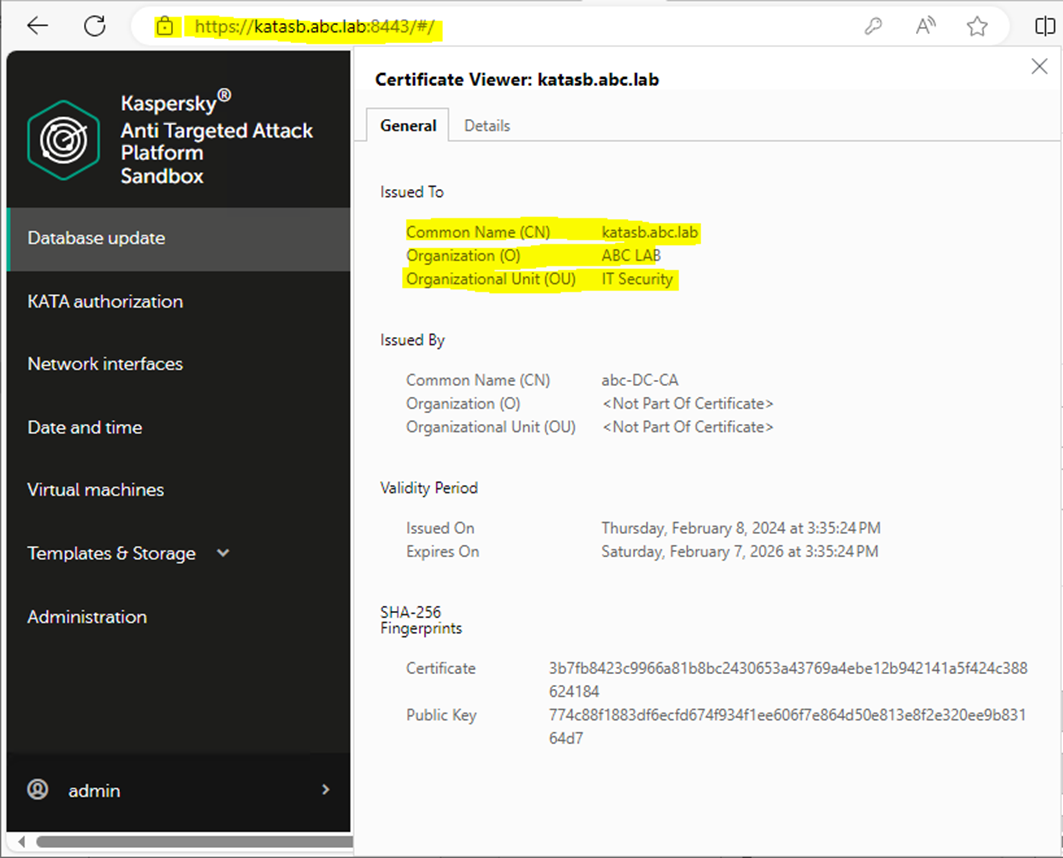This screenshot has height=858, width=1063.
Task: Open the split screen icon
Action: point(1045,27)
